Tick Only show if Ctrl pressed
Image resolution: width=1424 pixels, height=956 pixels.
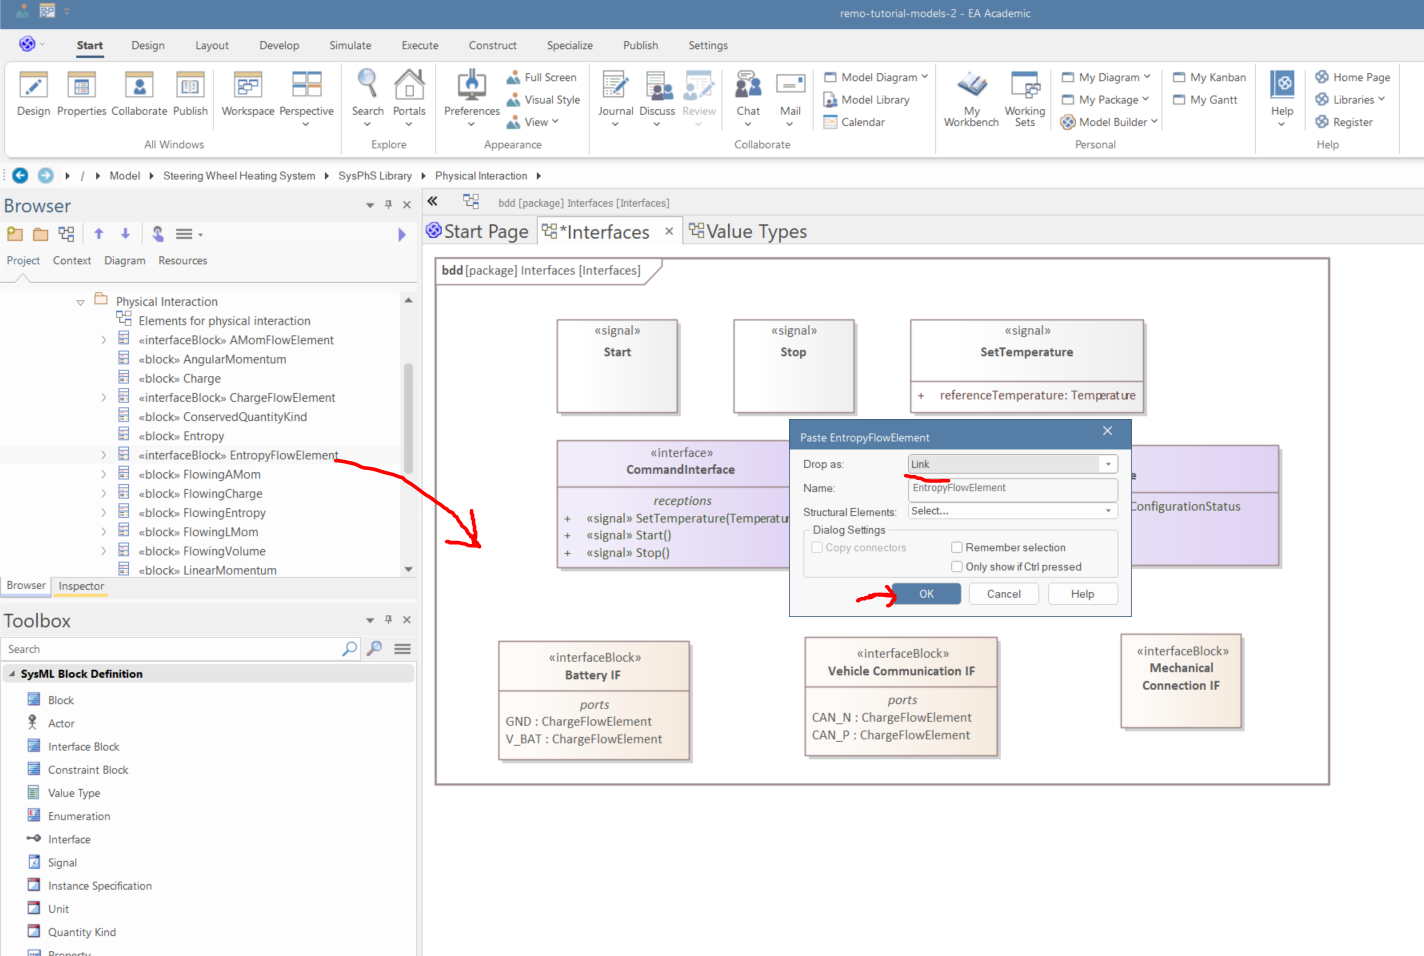click(x=957, y=567)
